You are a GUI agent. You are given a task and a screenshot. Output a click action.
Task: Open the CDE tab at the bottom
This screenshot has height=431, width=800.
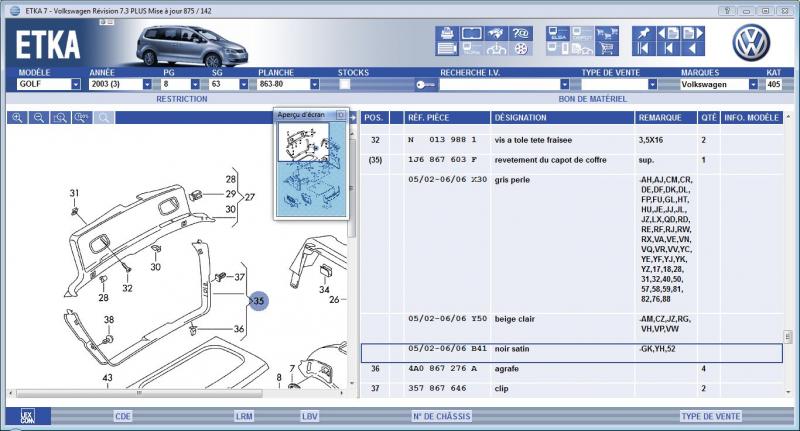click(x=123, y=416)
